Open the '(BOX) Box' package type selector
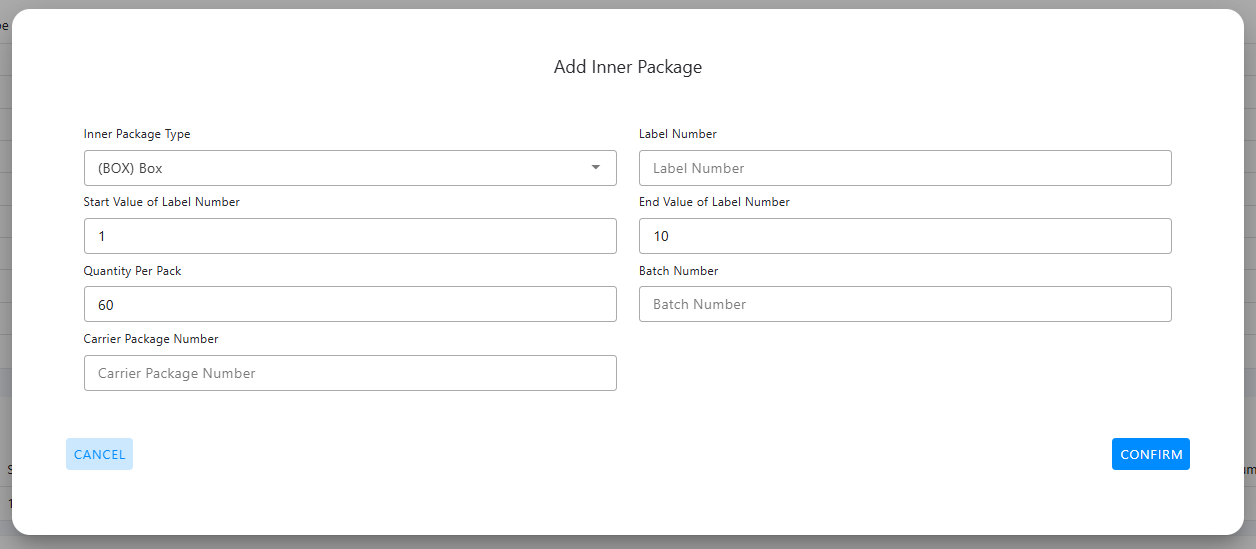The width and height of the screenshot is (1256, 549). 340,168
